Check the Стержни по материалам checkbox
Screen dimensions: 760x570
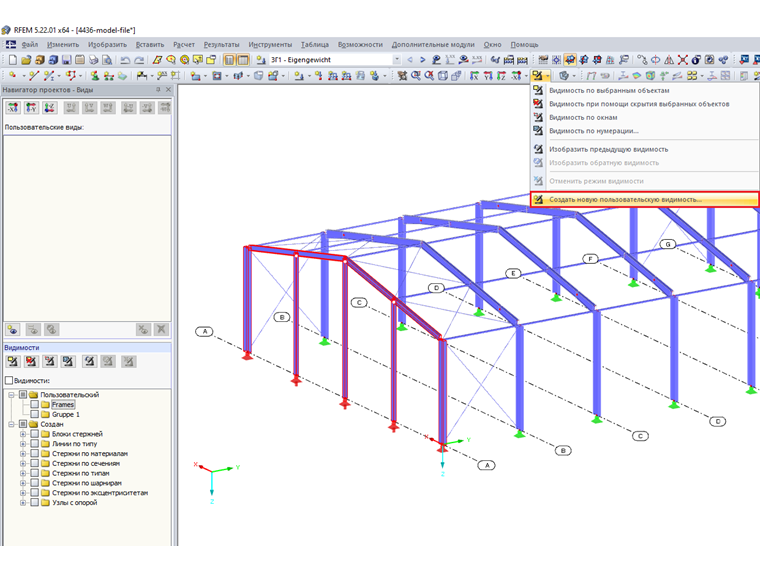tap(34, 454)
